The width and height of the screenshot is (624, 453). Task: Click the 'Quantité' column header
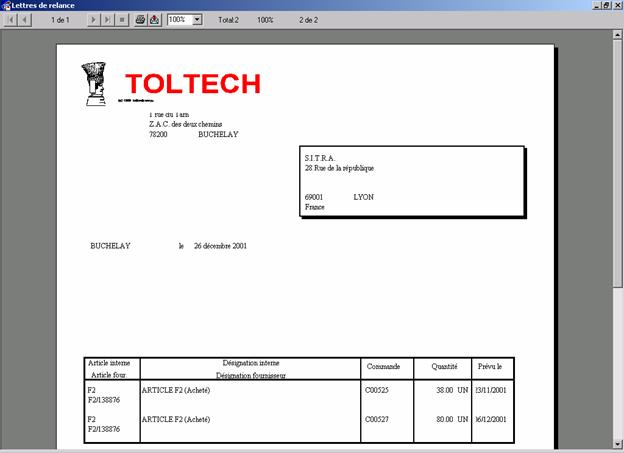[x=444, y=367]
